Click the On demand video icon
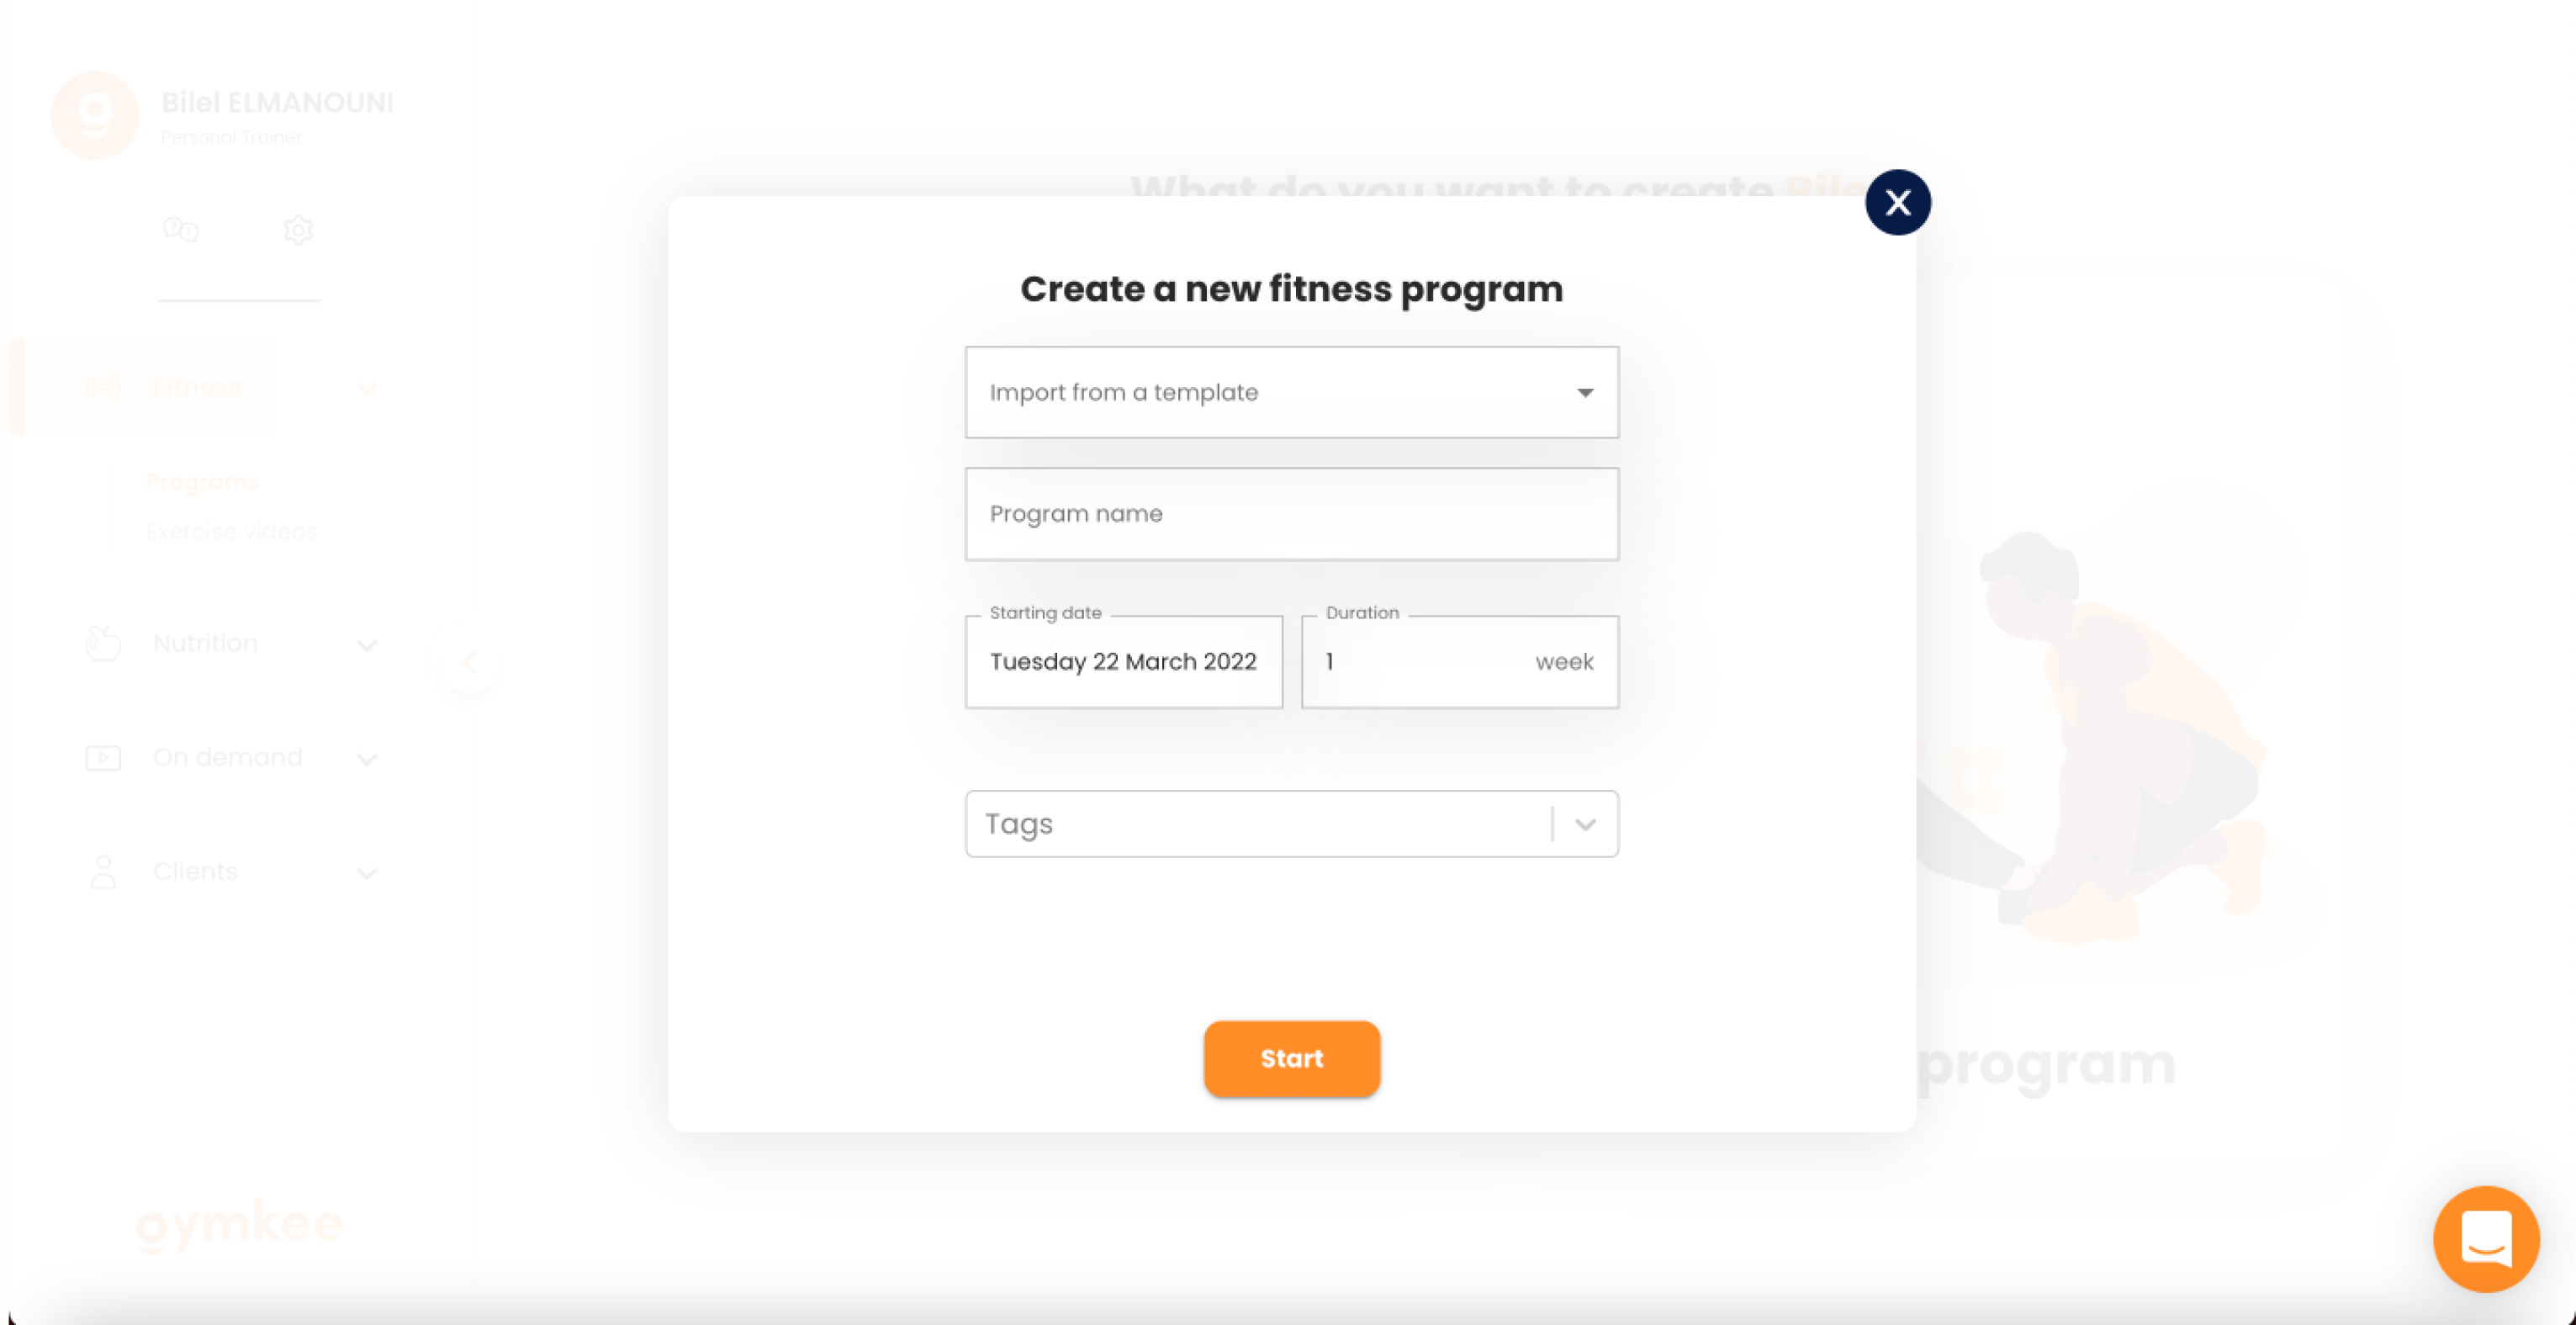This screenshot has height=1325, width=2576. pos(103,758)
